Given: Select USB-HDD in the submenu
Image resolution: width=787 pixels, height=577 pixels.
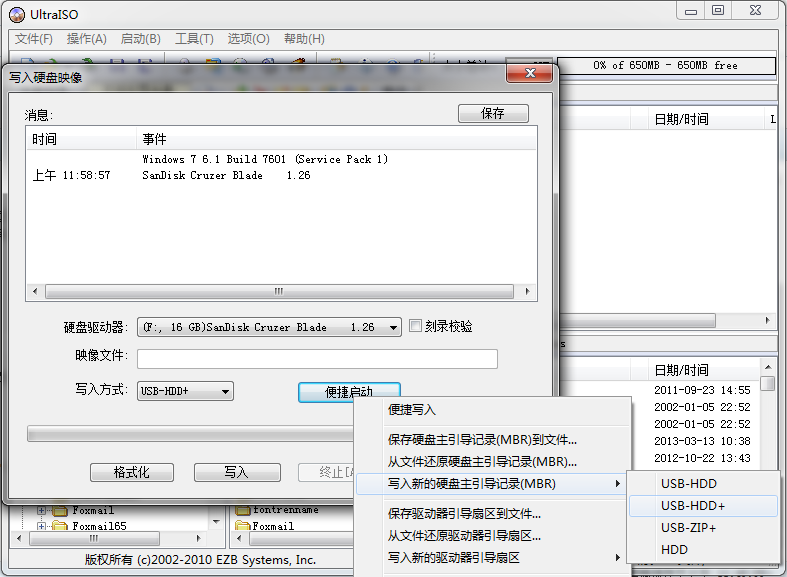Looking at the screenshot, I should click(703, 484).
